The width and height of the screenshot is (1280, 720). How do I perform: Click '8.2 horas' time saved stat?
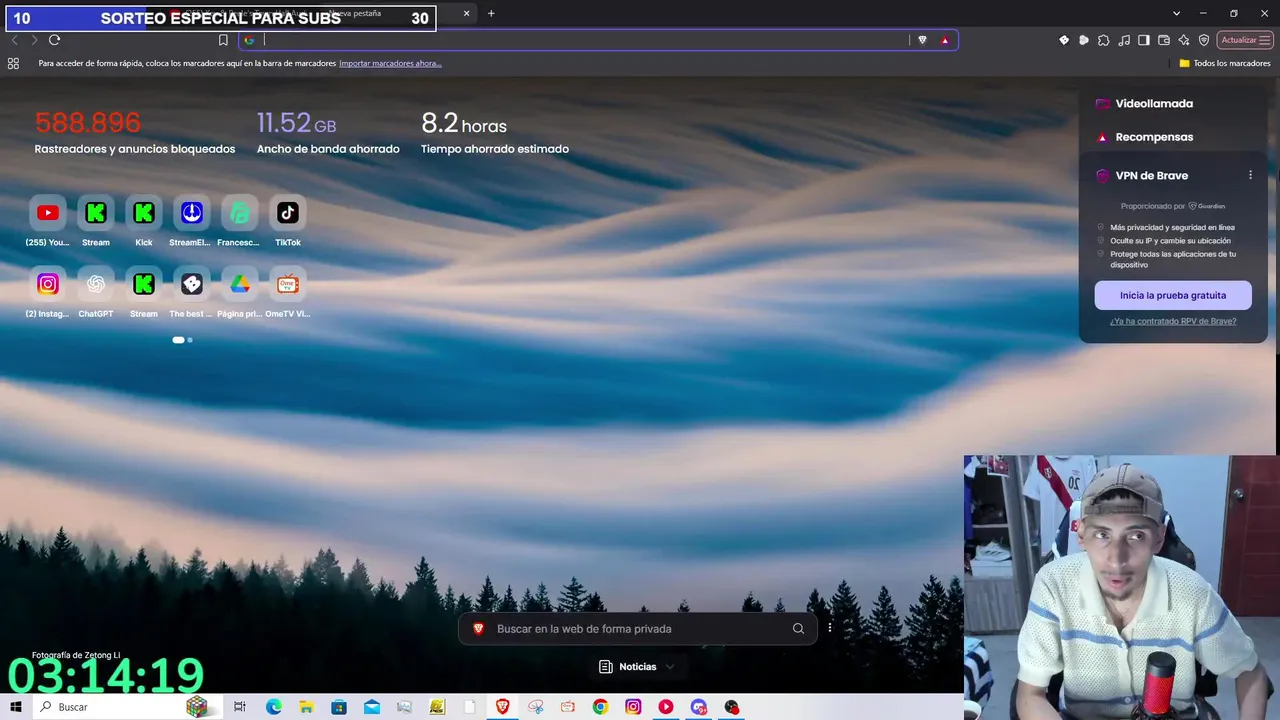464,123
